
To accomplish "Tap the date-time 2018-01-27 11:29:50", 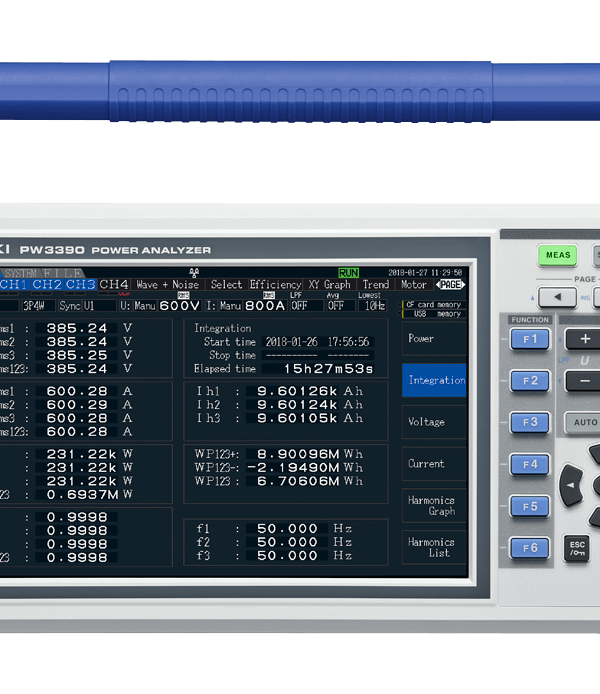I will click(x=425, y=273).
